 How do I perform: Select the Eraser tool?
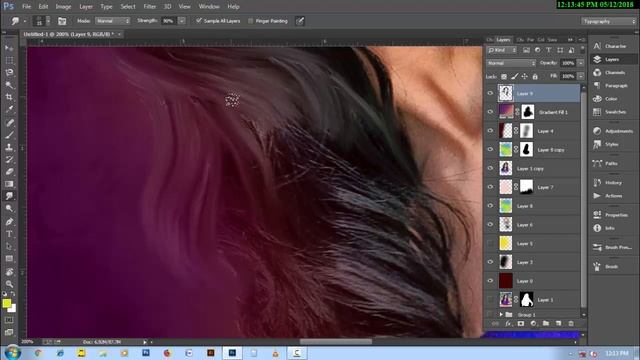click(x=9, y=172)
